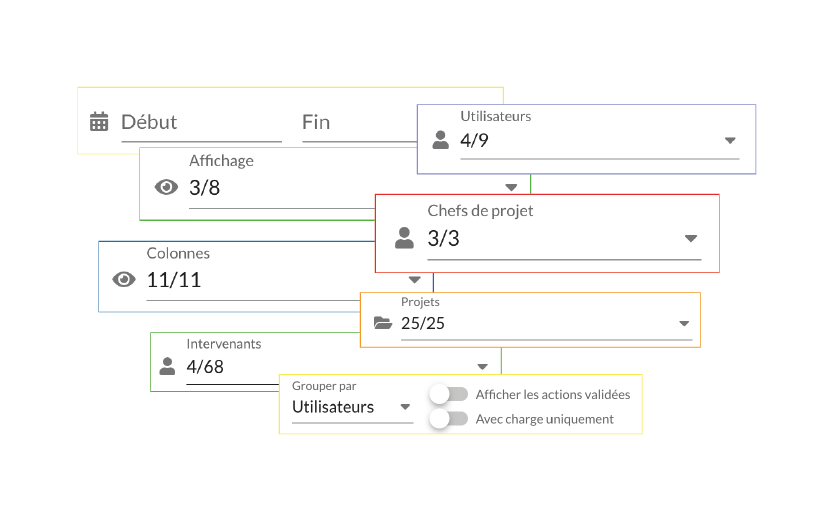
Task: Open the Projets 25/25 dropdown arrow
Action: coord(685,323)
